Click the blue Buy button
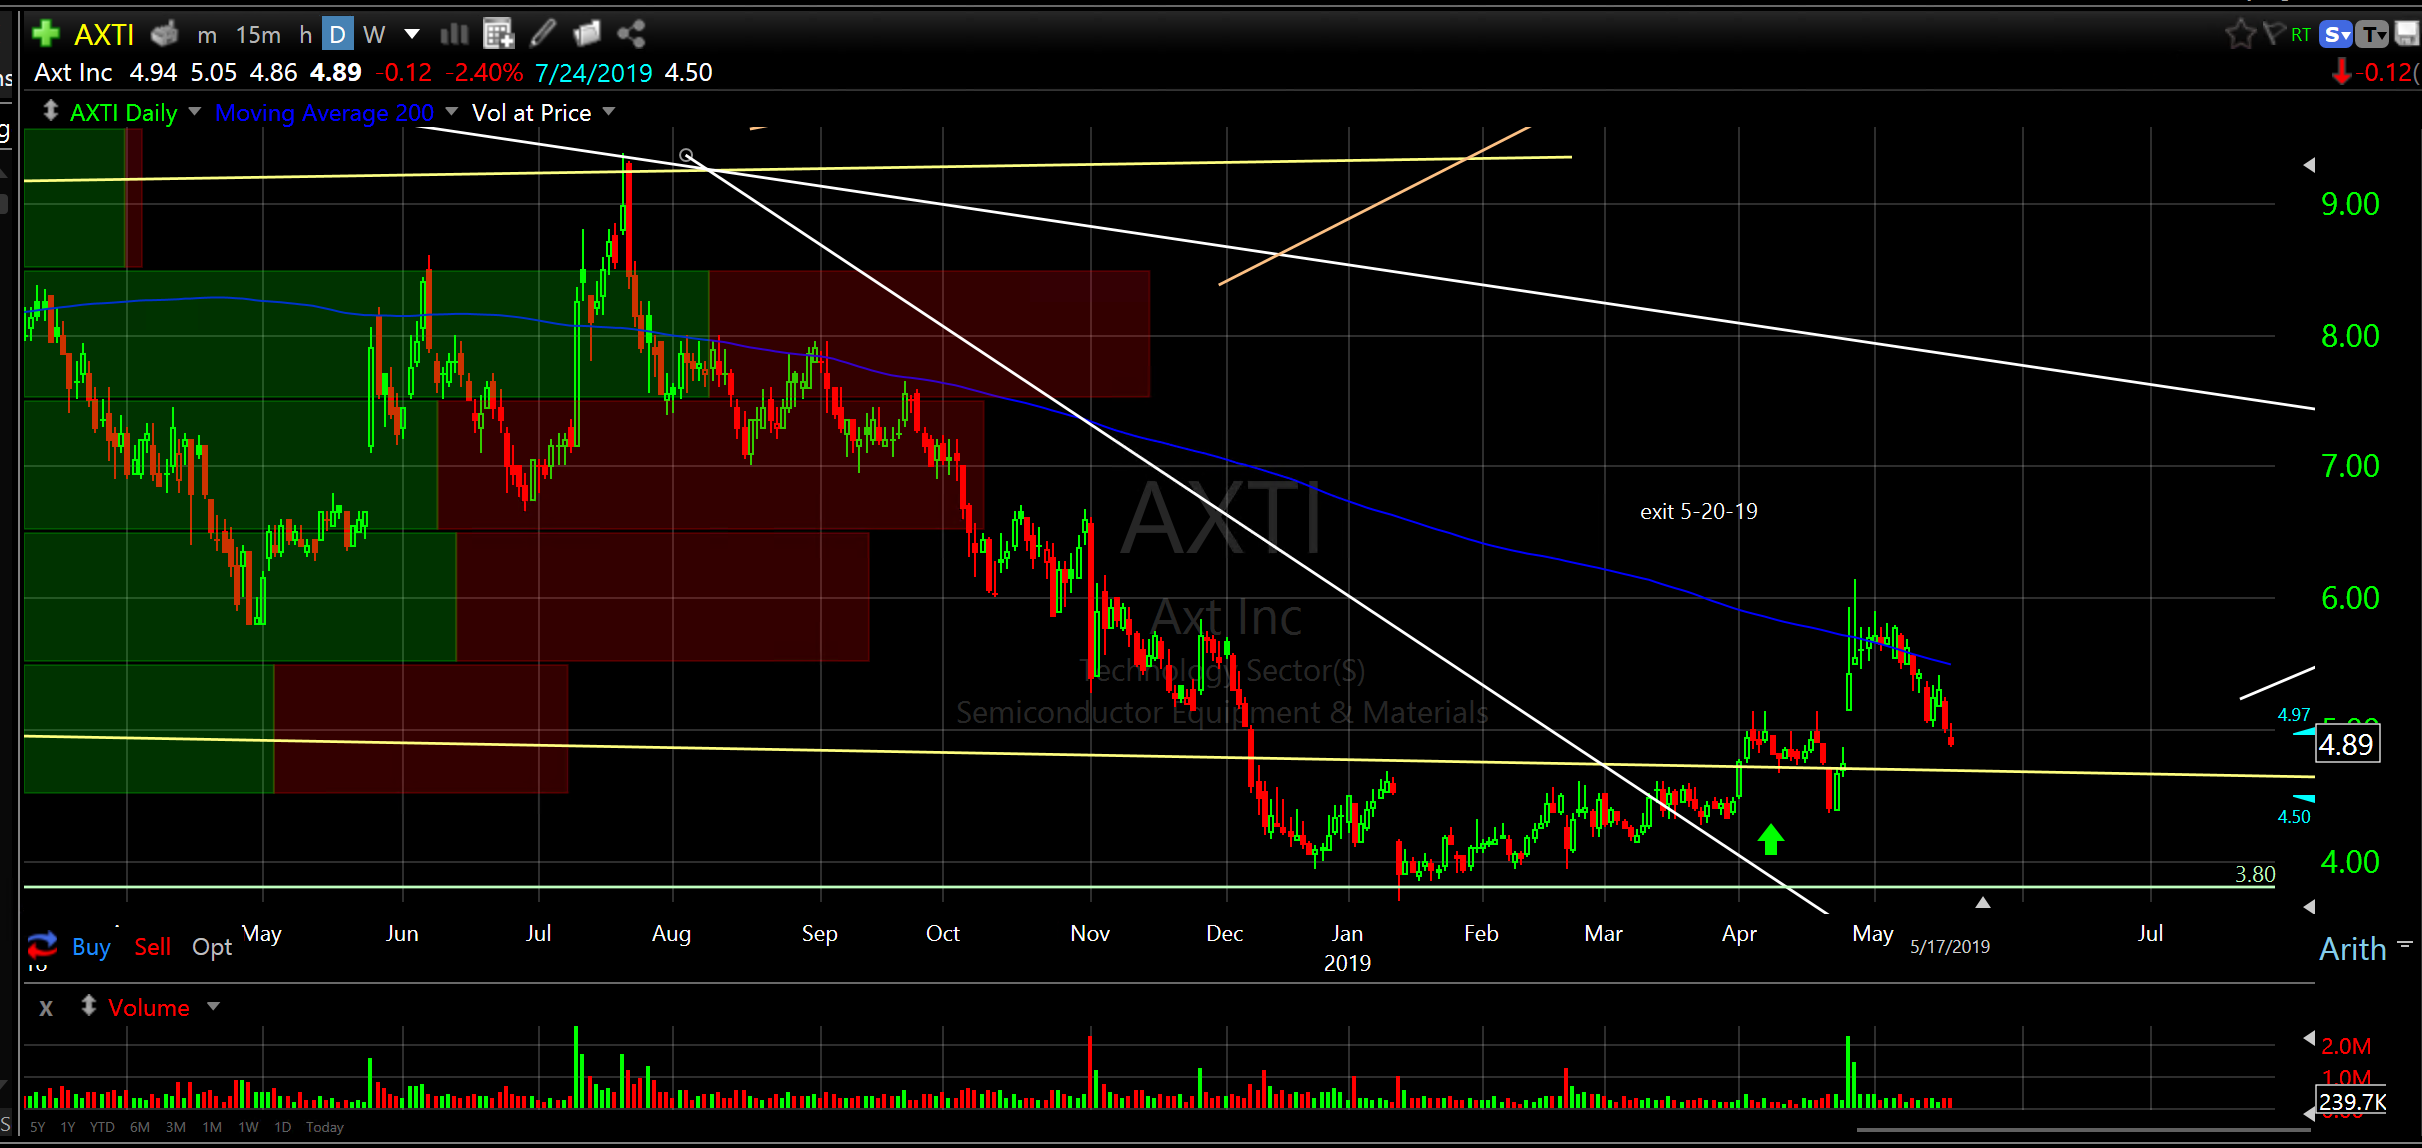The height and width of the screenshot is (1148, 2422). (91, 946)
